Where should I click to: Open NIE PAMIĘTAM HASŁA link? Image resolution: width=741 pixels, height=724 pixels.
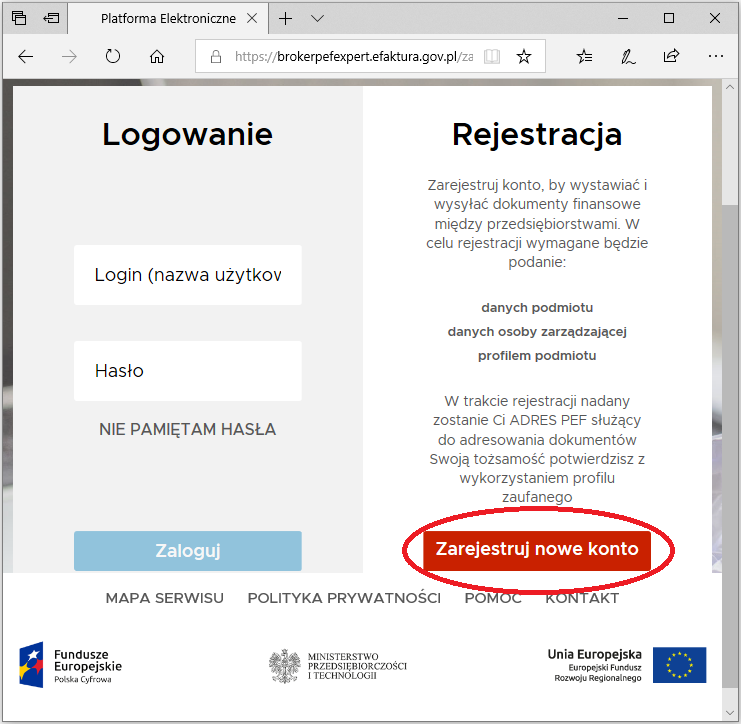(x=188, y=429)
